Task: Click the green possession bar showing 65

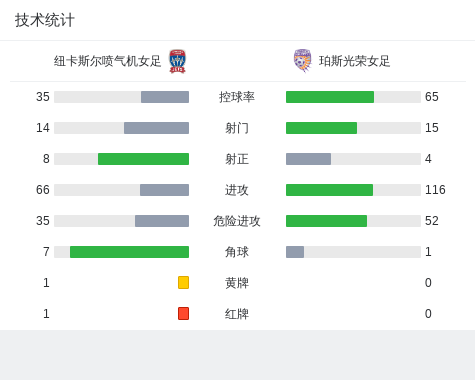Action: 330,97
